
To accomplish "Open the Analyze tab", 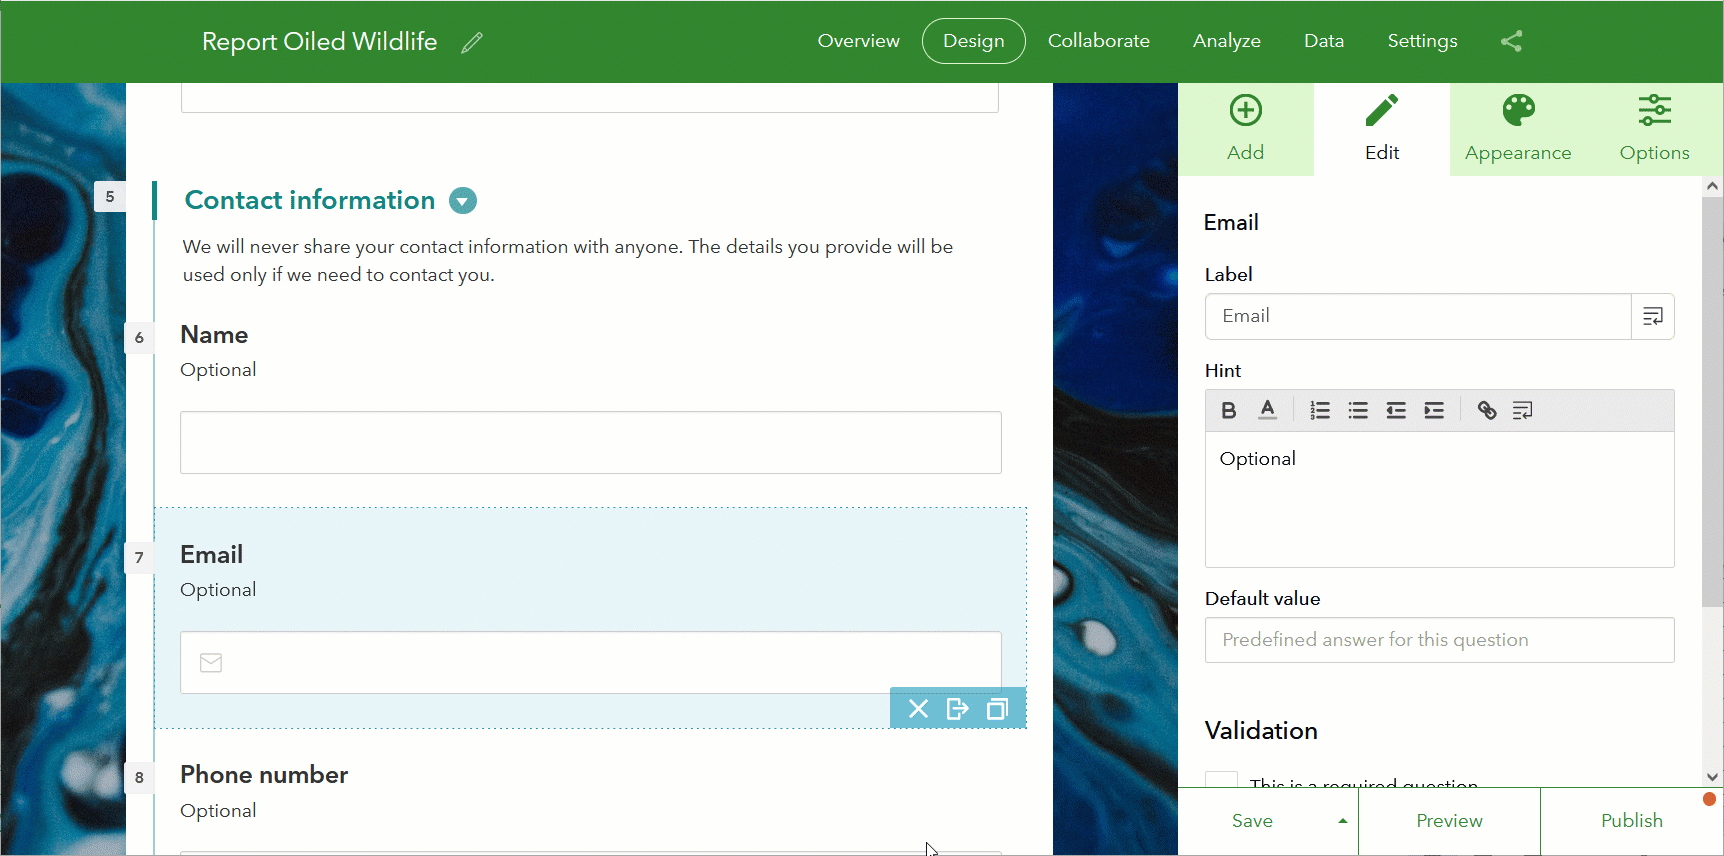I will [x=1226, y=41].
